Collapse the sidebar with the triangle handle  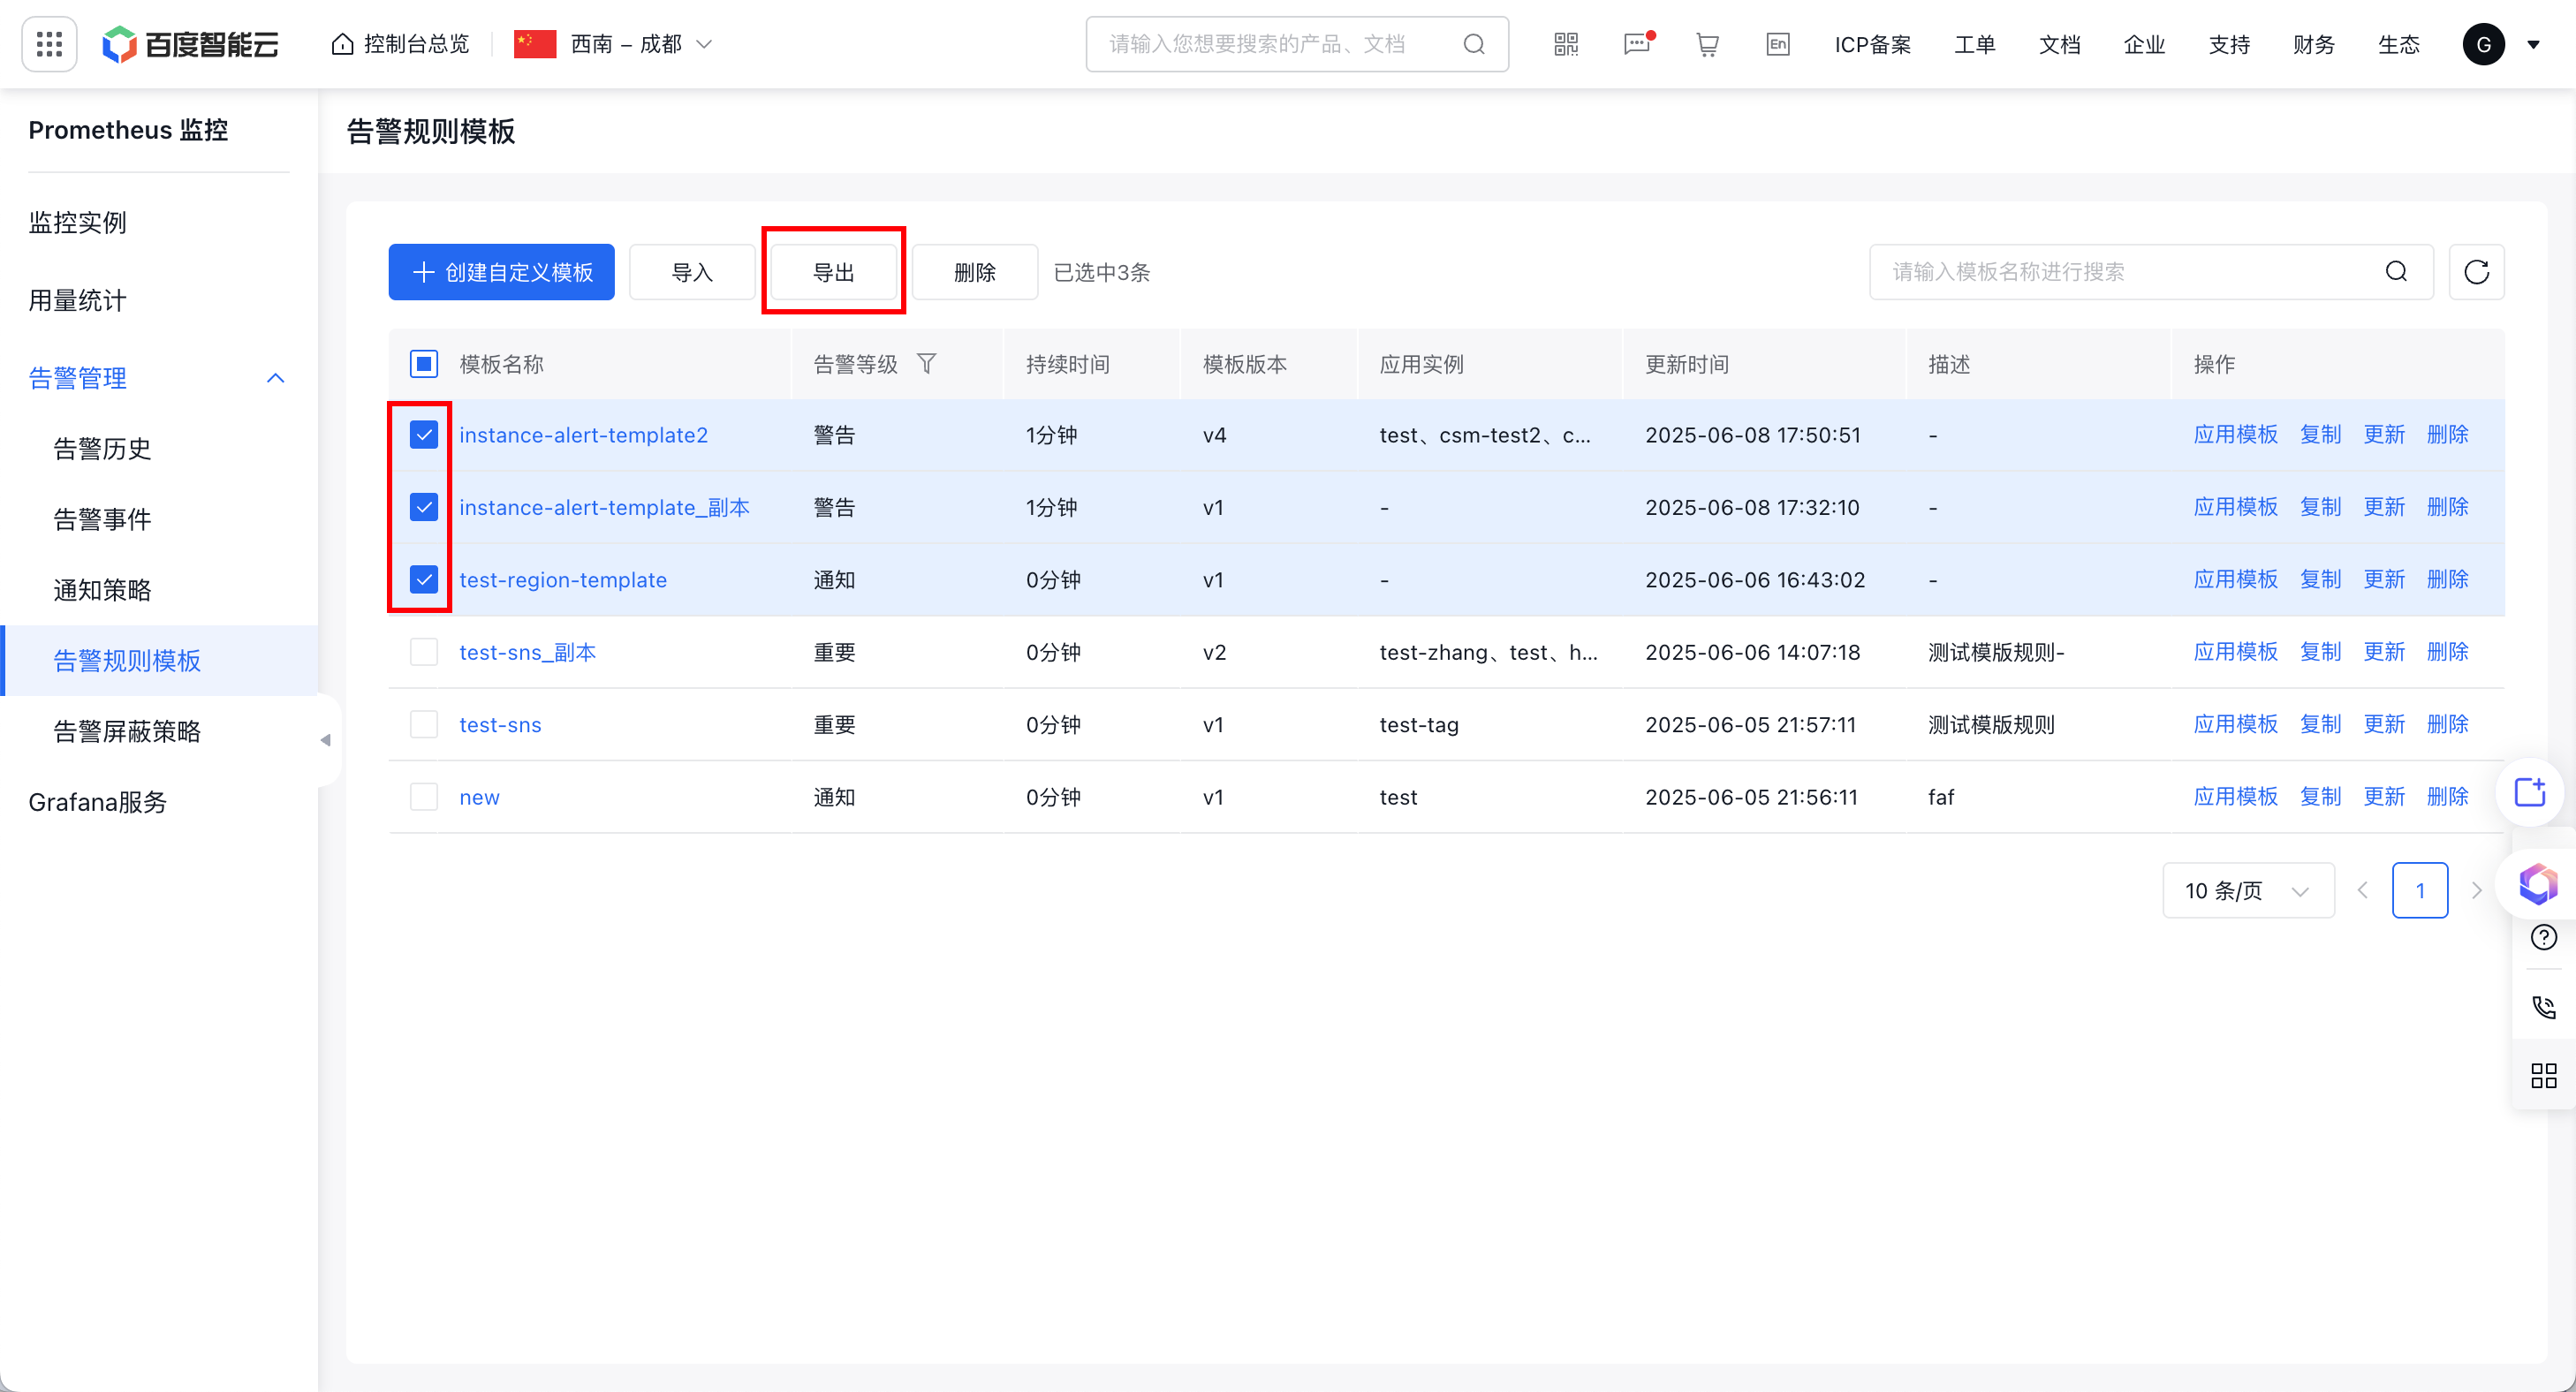pos(325,740)
